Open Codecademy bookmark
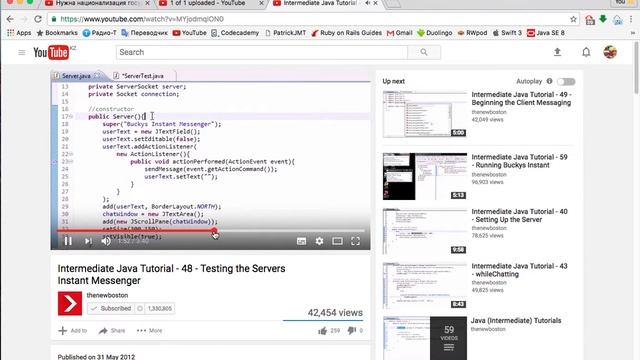Viewport: 640px width, 360px height. (235, 33)
